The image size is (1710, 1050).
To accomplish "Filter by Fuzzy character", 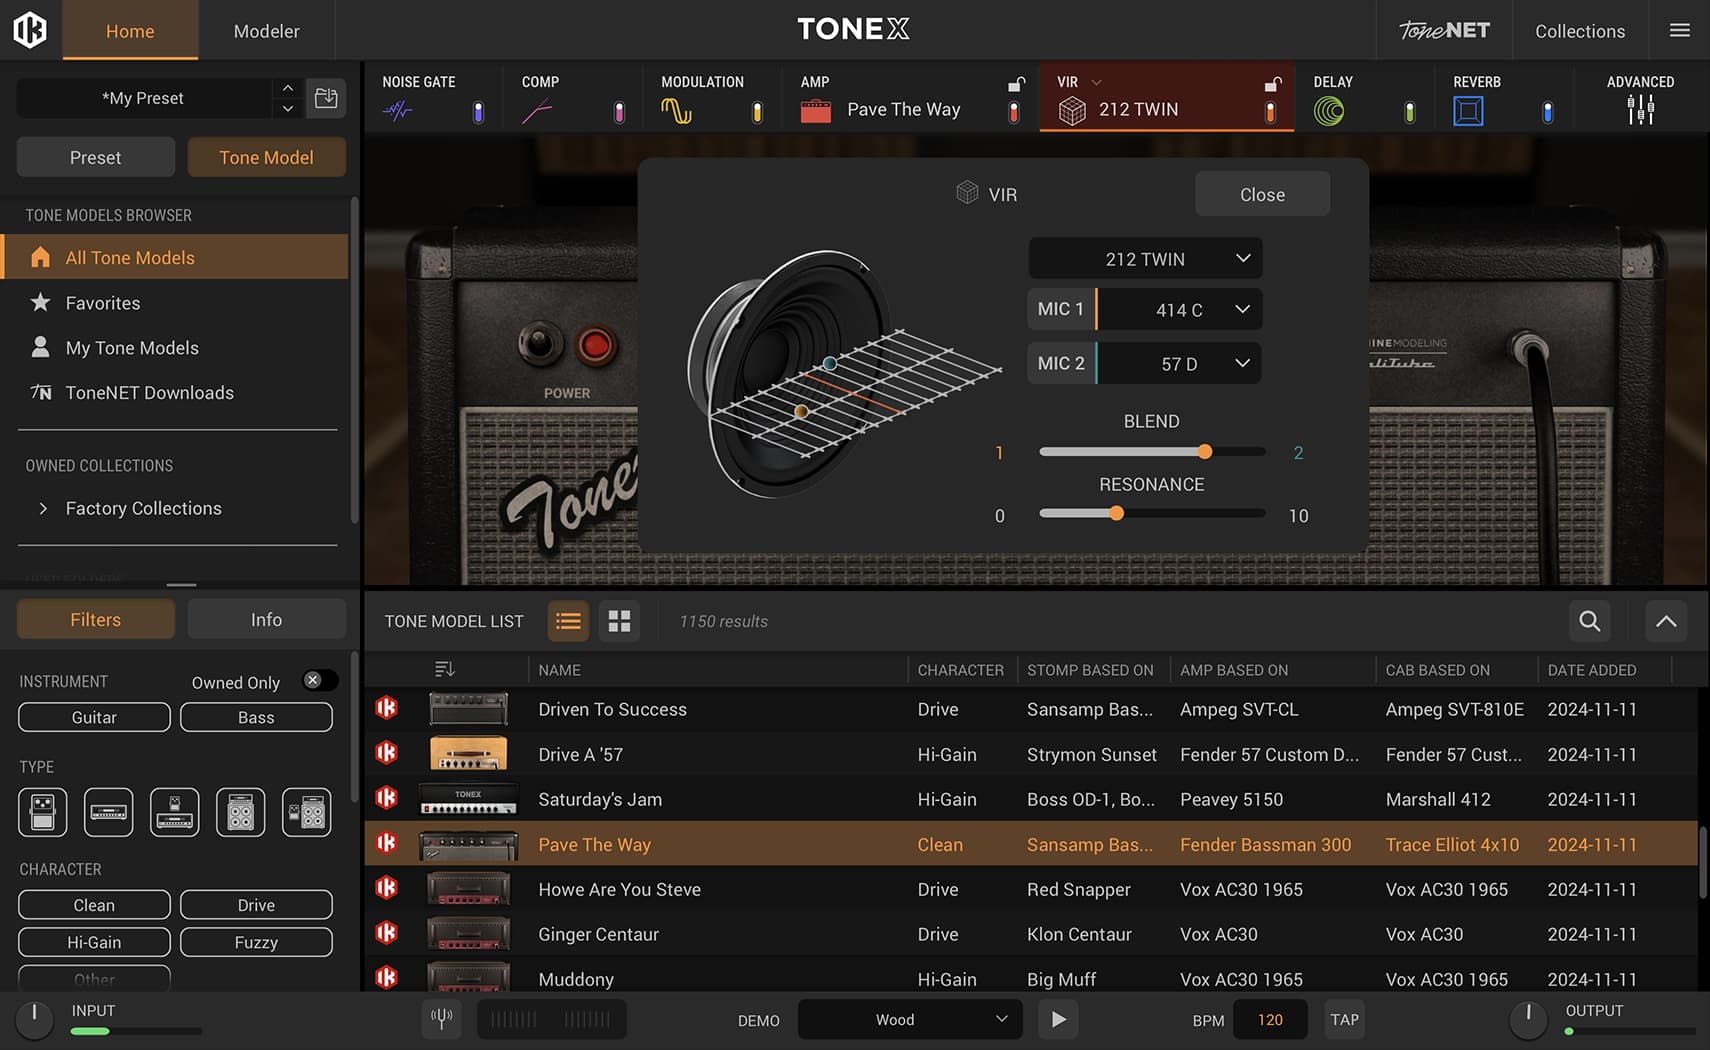I will coord(256,942).
